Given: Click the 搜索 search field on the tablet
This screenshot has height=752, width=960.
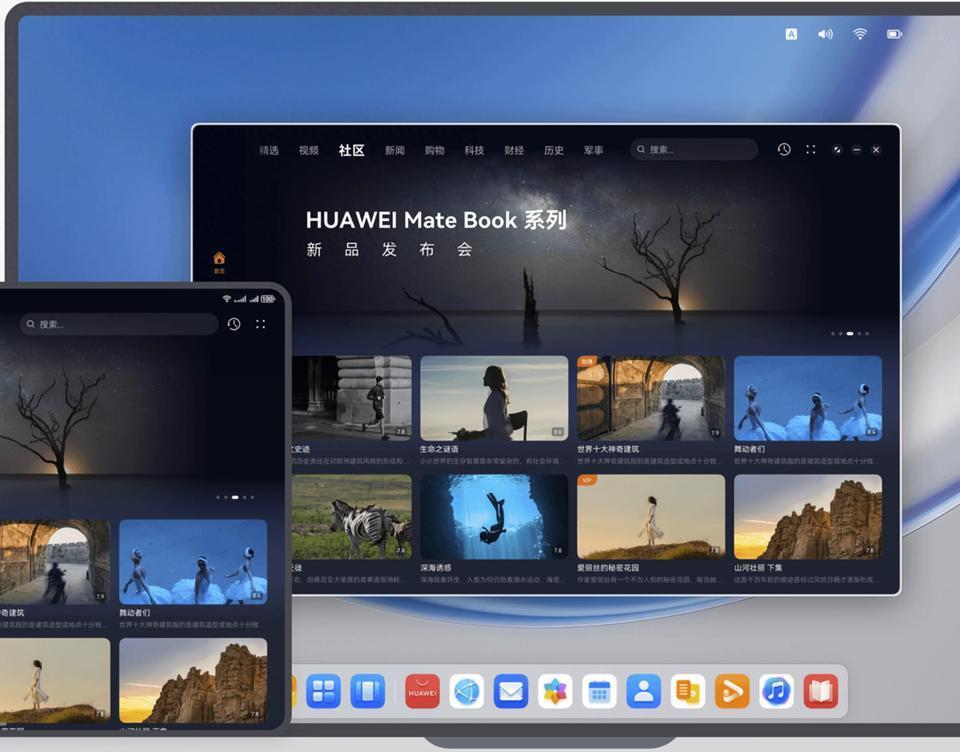Looking at the screenshot, I should tap(119, 324).
